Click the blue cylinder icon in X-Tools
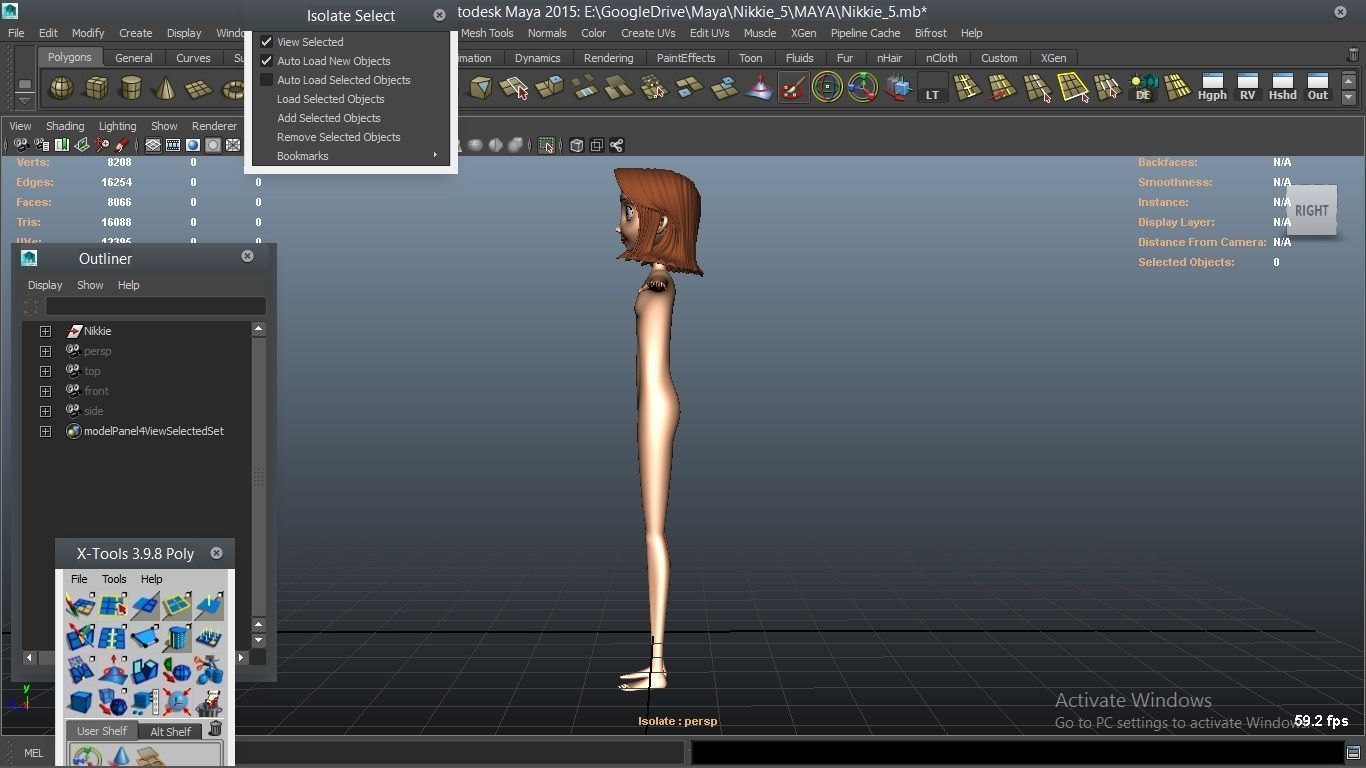This screenshot has height=768, width=1366. pyautogui.click(x=177, y=637)
